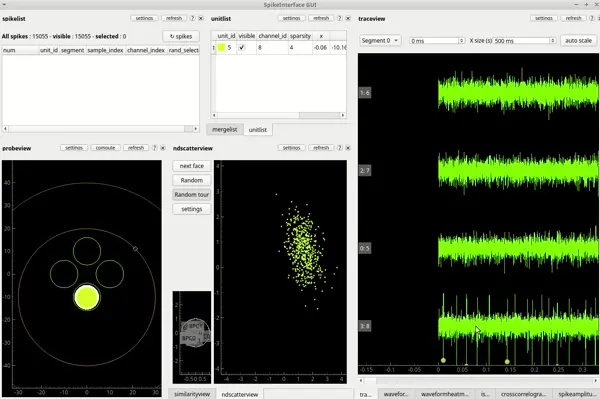Image resolution: width=600 pixels, height=399 pixels.
Task: Sort unitlist by channel_id column header
Action: point(272,36)
